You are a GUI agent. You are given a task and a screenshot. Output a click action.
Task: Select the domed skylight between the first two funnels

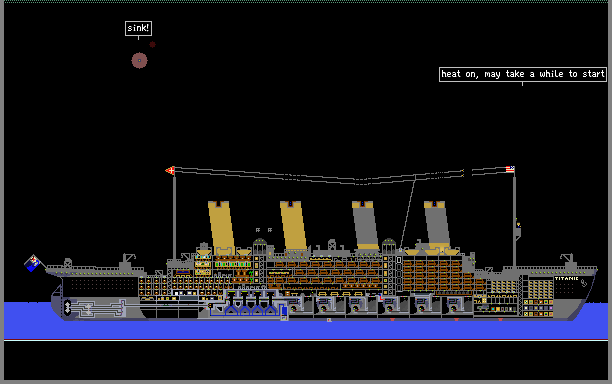(260, 247)
